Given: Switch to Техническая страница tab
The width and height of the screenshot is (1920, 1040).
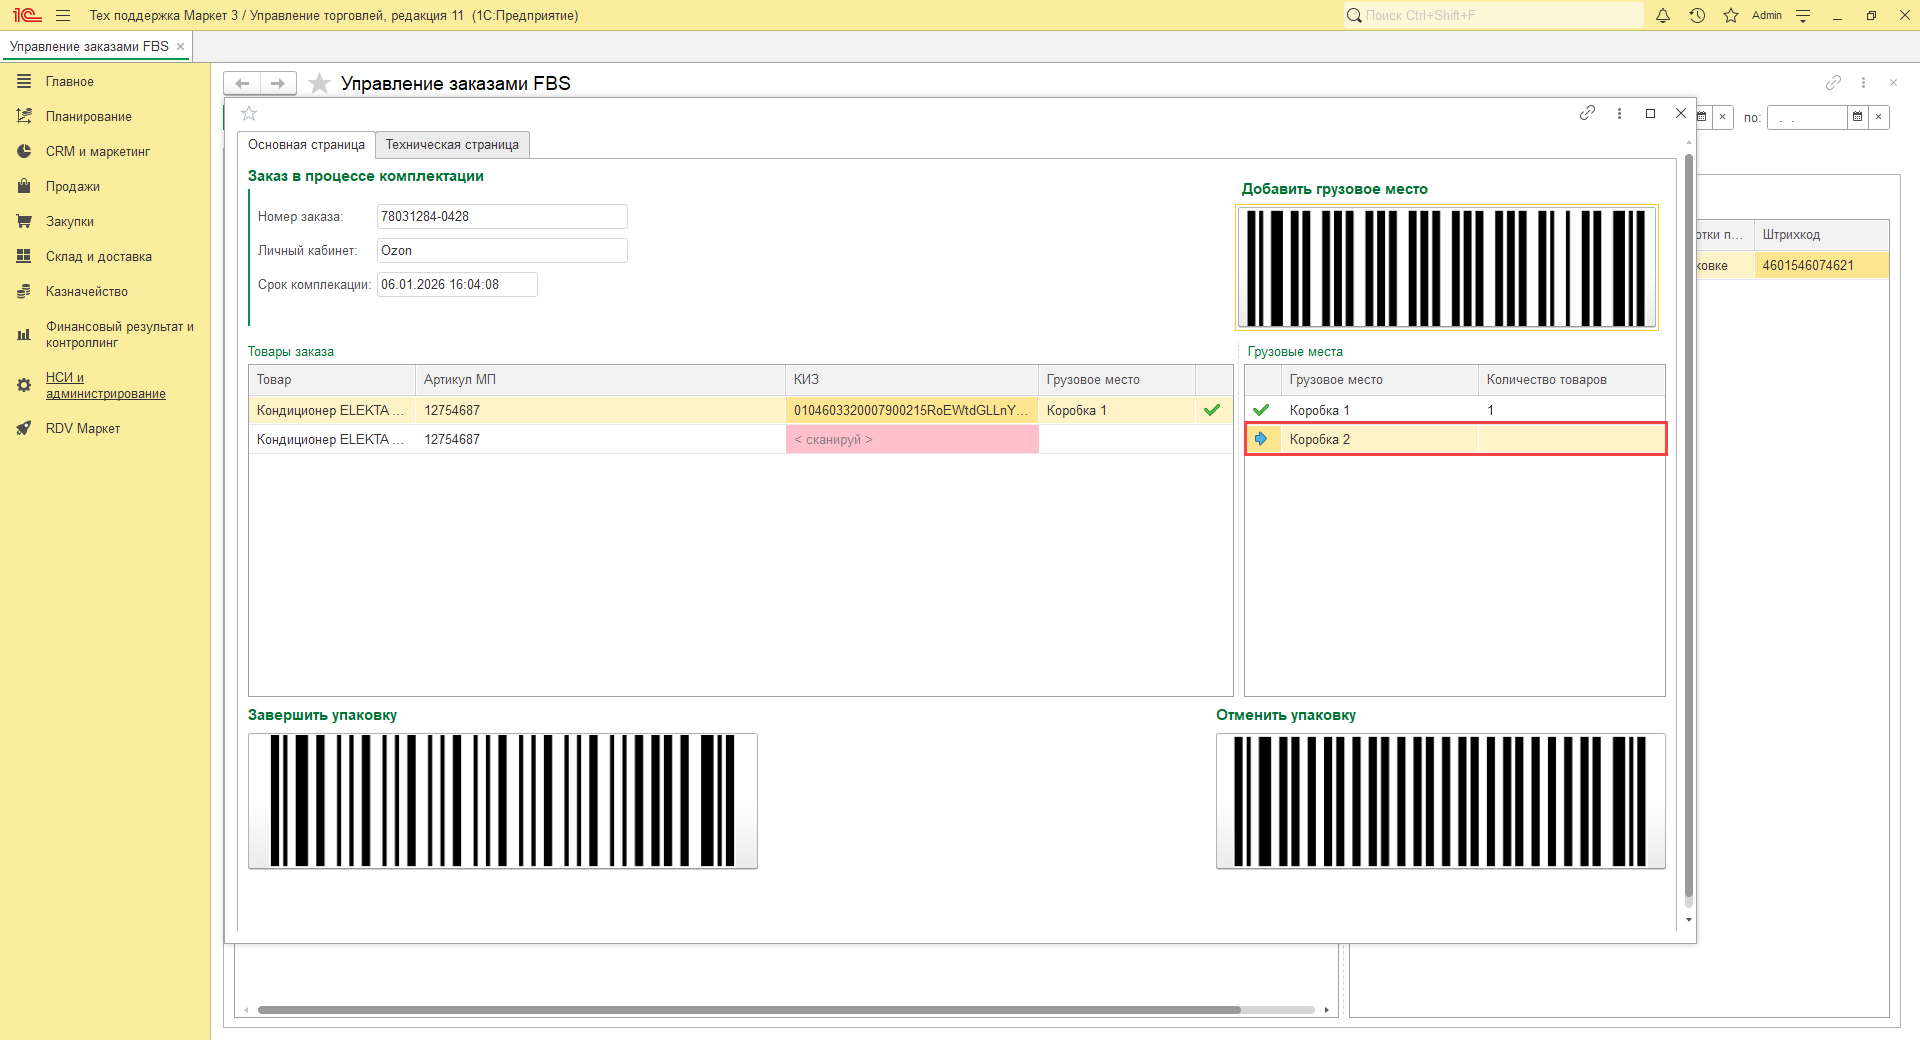Looking at the screenshot, I should click(x=452, y=145).
